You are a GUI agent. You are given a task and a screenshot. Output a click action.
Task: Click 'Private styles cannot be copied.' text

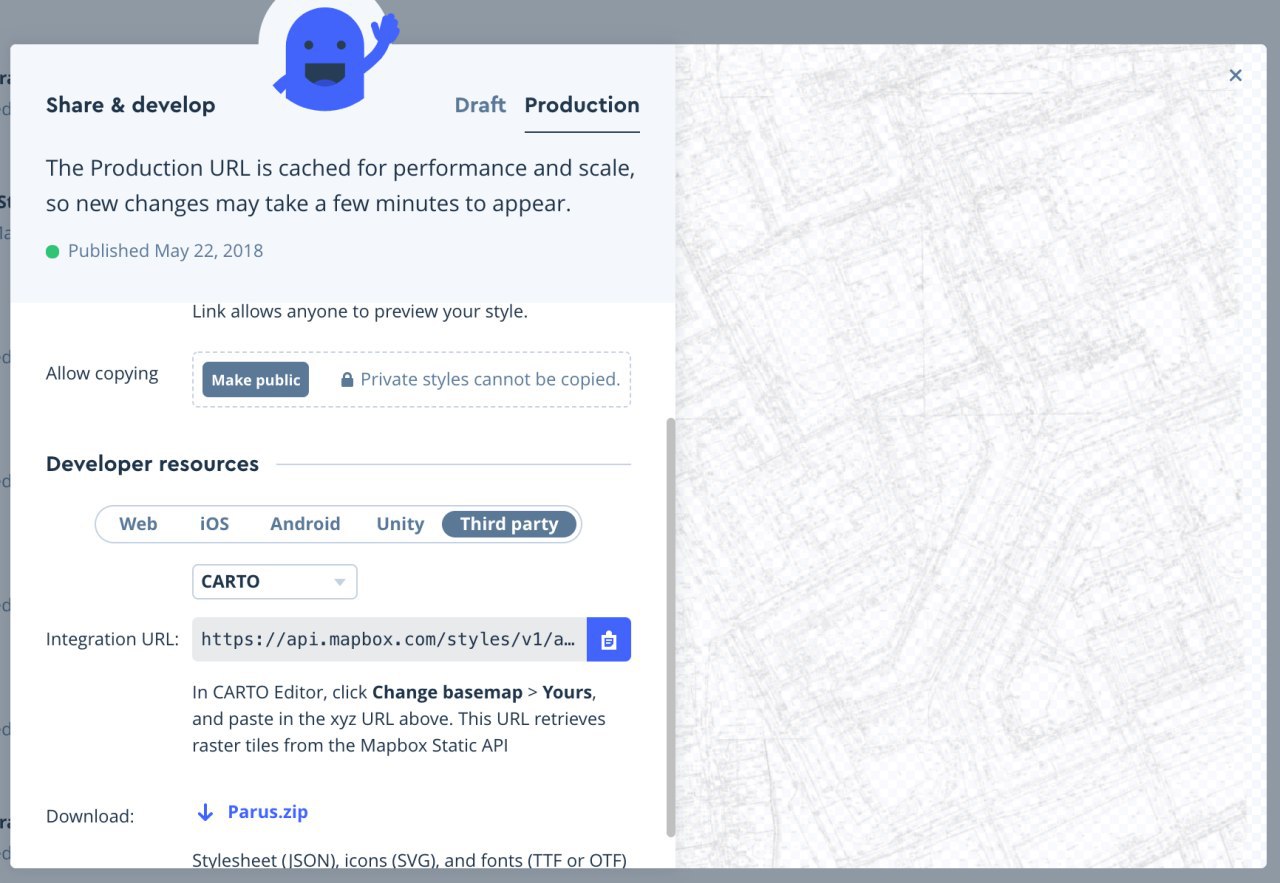(x=490, y=380)
